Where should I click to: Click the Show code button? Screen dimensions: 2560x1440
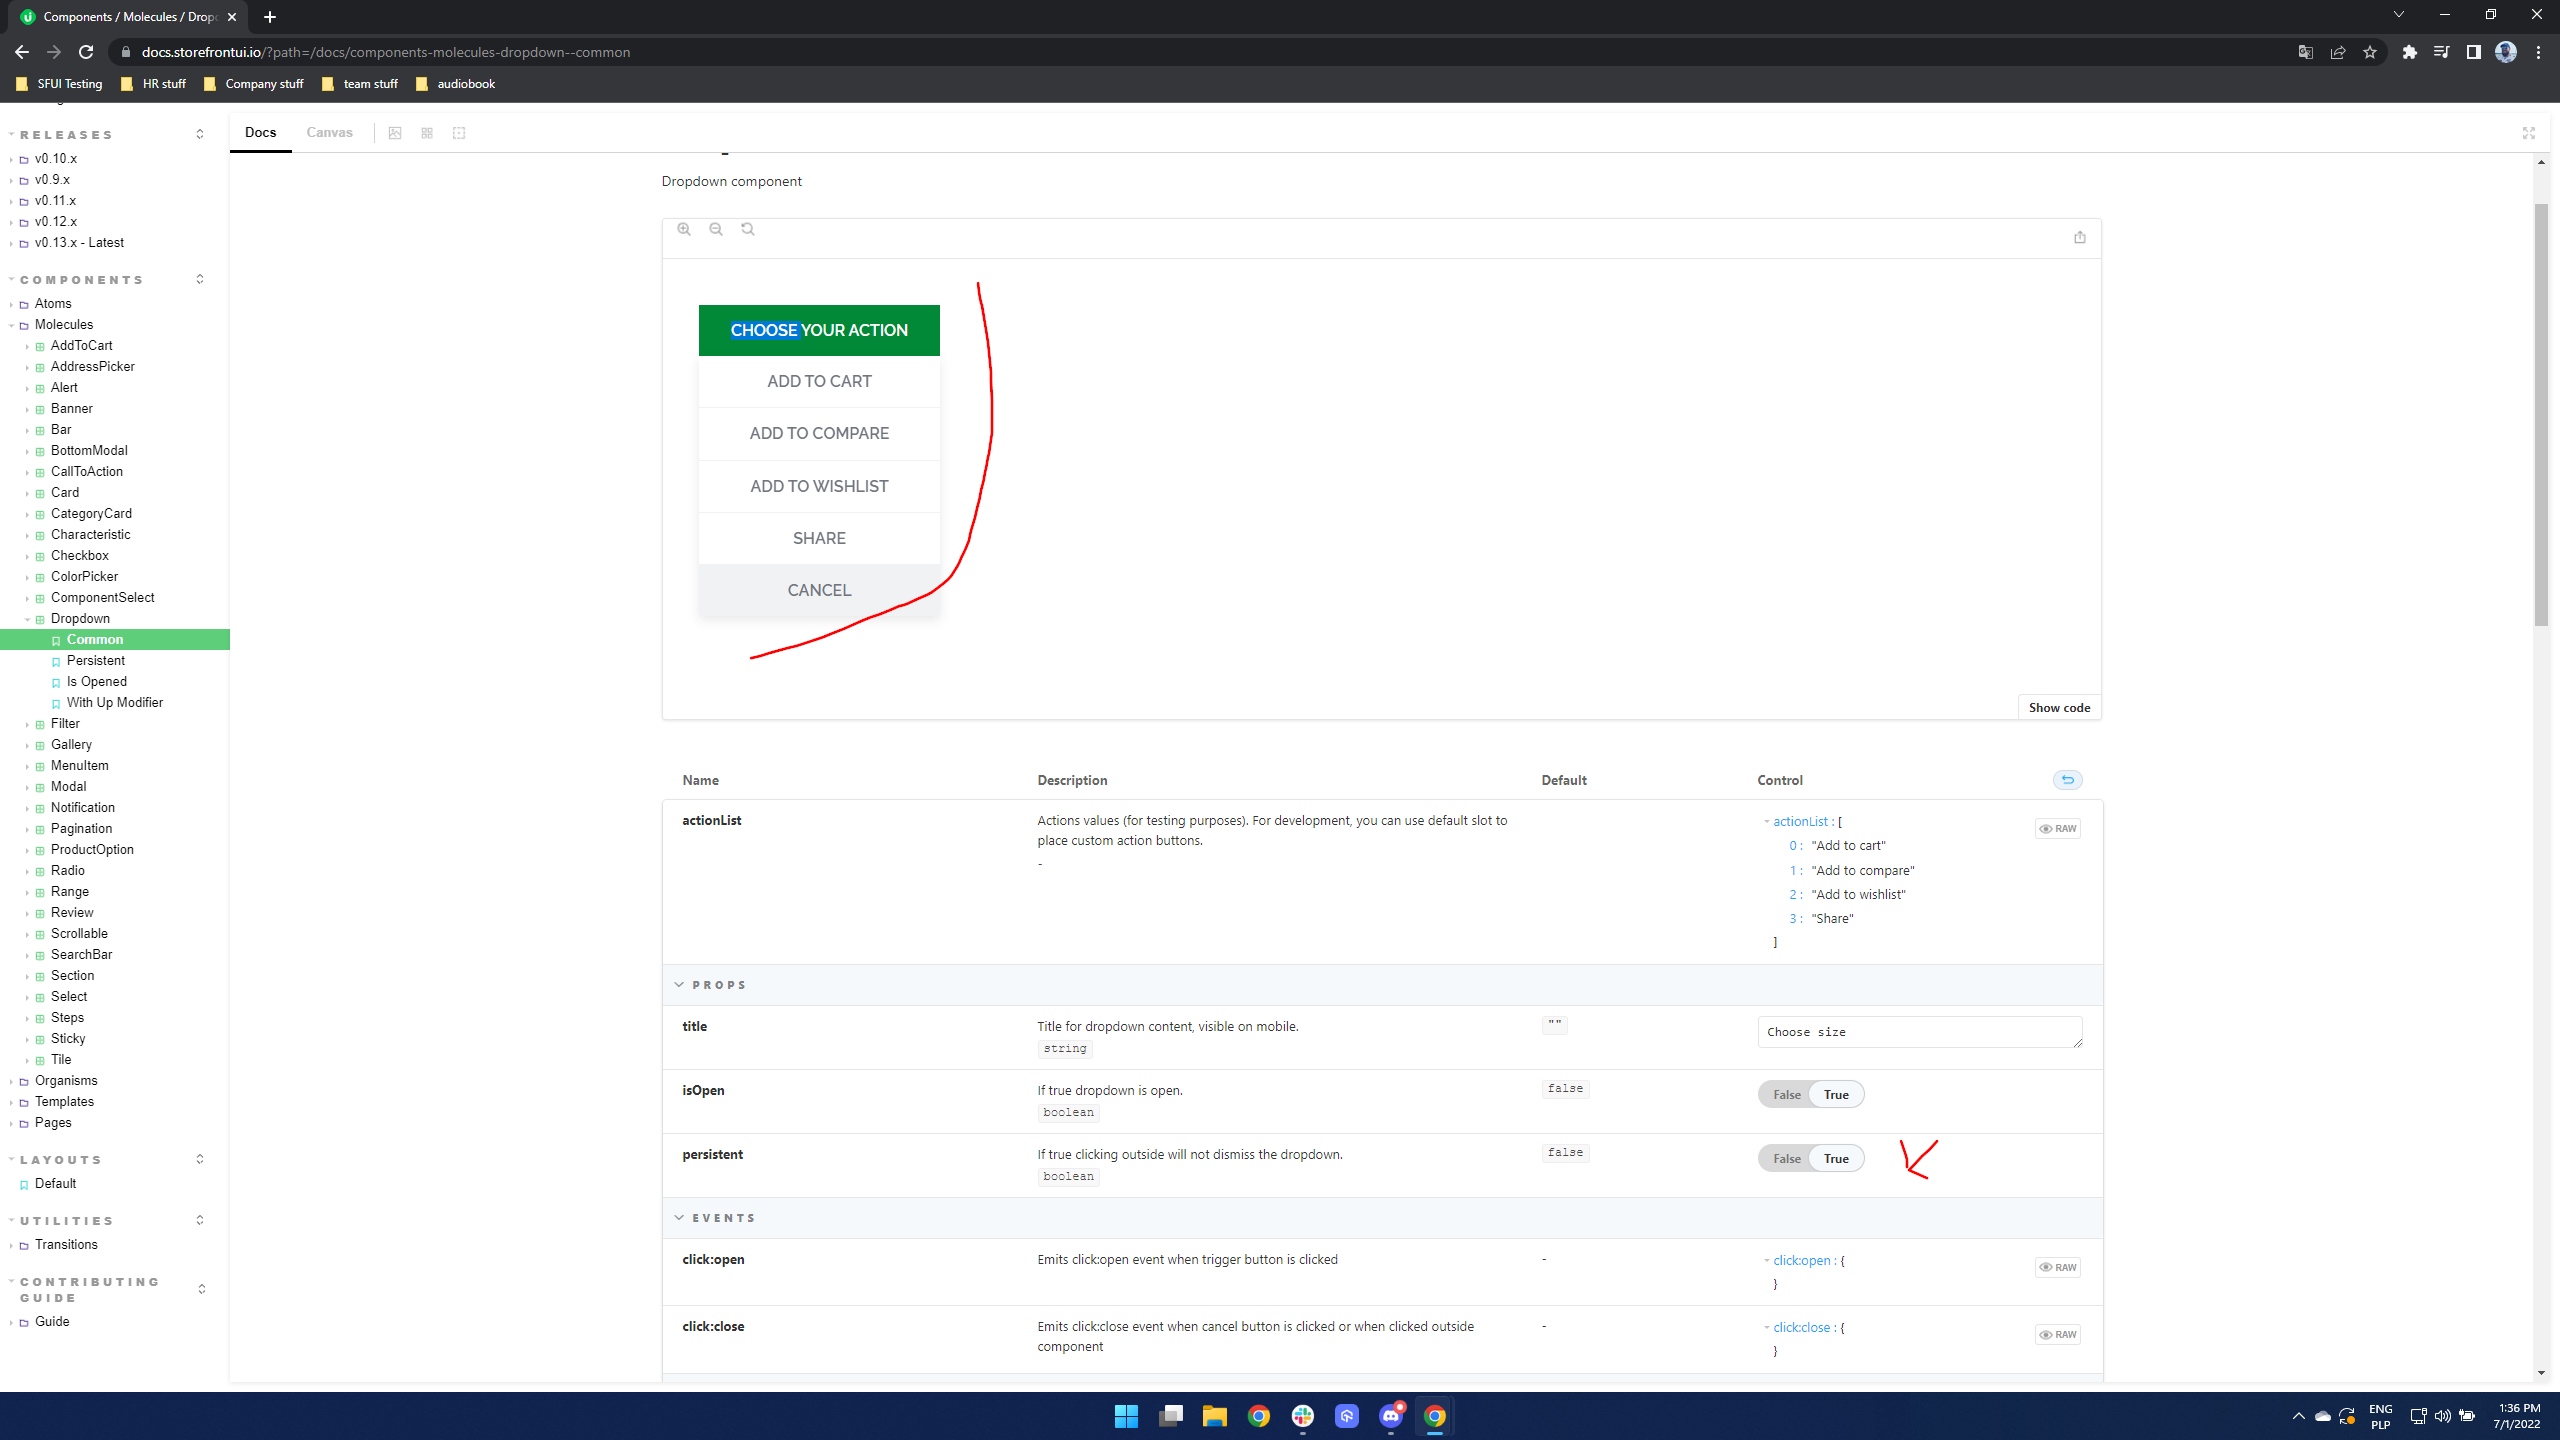tap(2059, 707)
